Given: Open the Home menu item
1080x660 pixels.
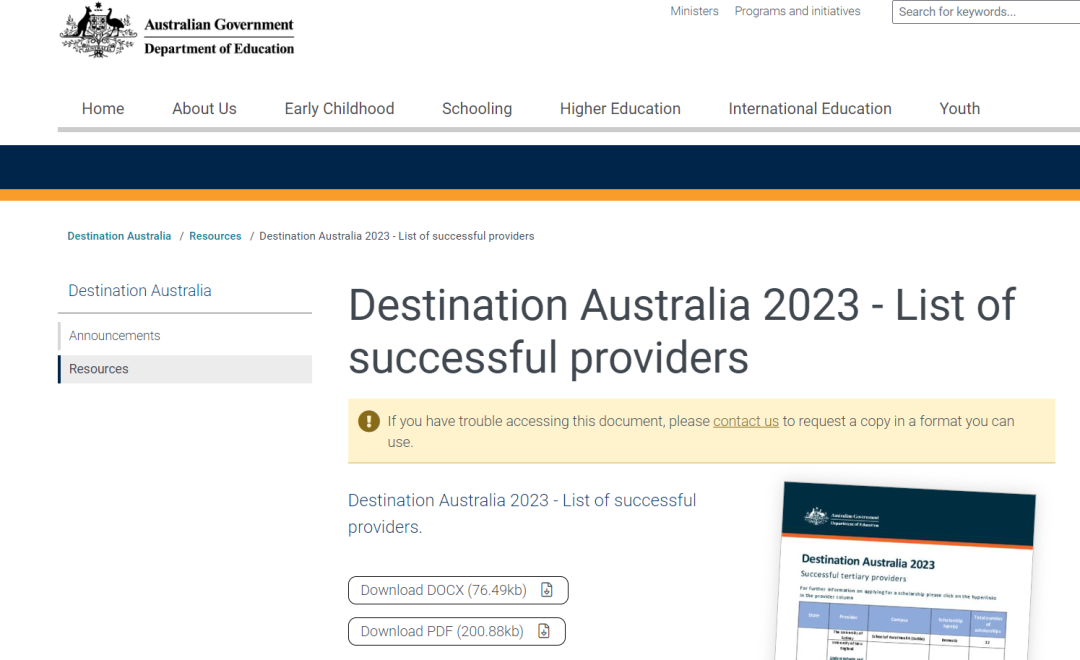Looking at the screenshot, I should pos(103,109).
